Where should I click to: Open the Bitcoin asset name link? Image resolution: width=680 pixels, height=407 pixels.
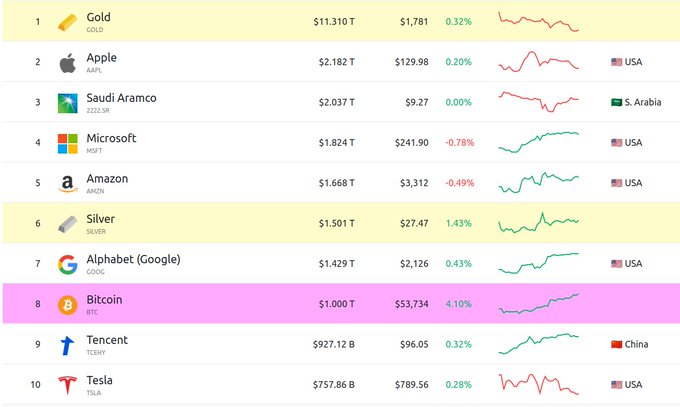coord(104,300)
